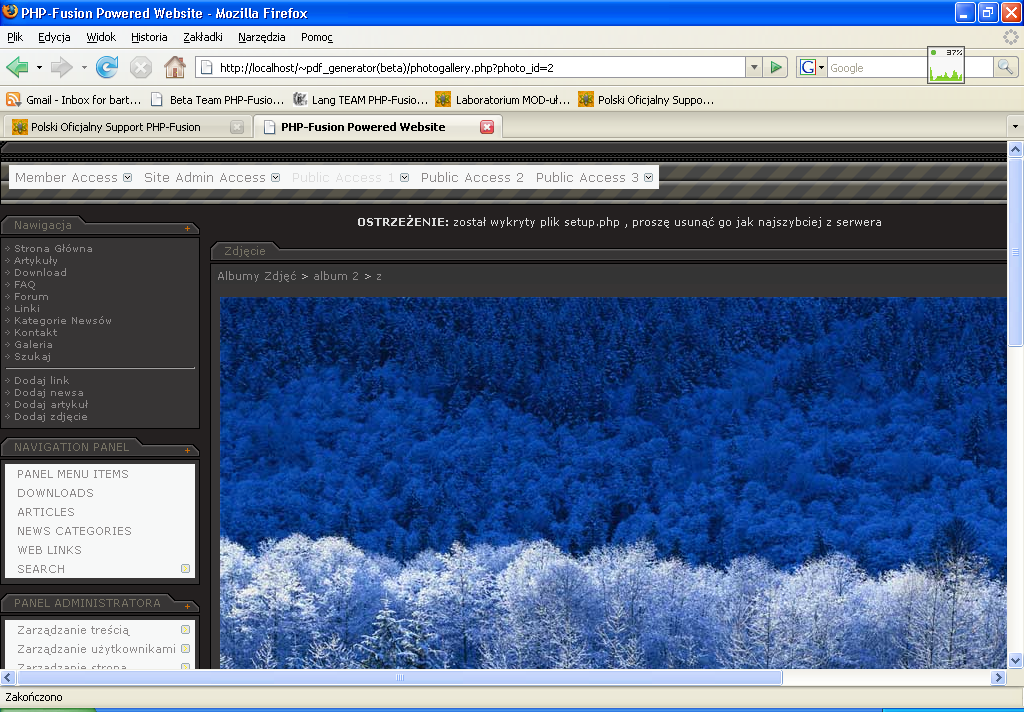Switch to Polski Oficjalny Support PHP-Fusion tab
Viewport: 1024px width, 712px height.
coord(127,127)
